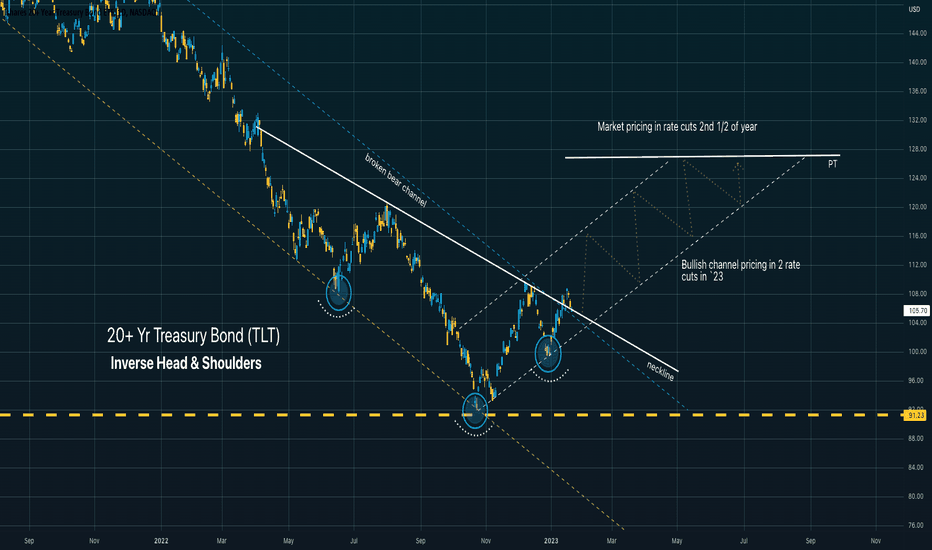Click the yellow 91.23 price label

(915, 415)
